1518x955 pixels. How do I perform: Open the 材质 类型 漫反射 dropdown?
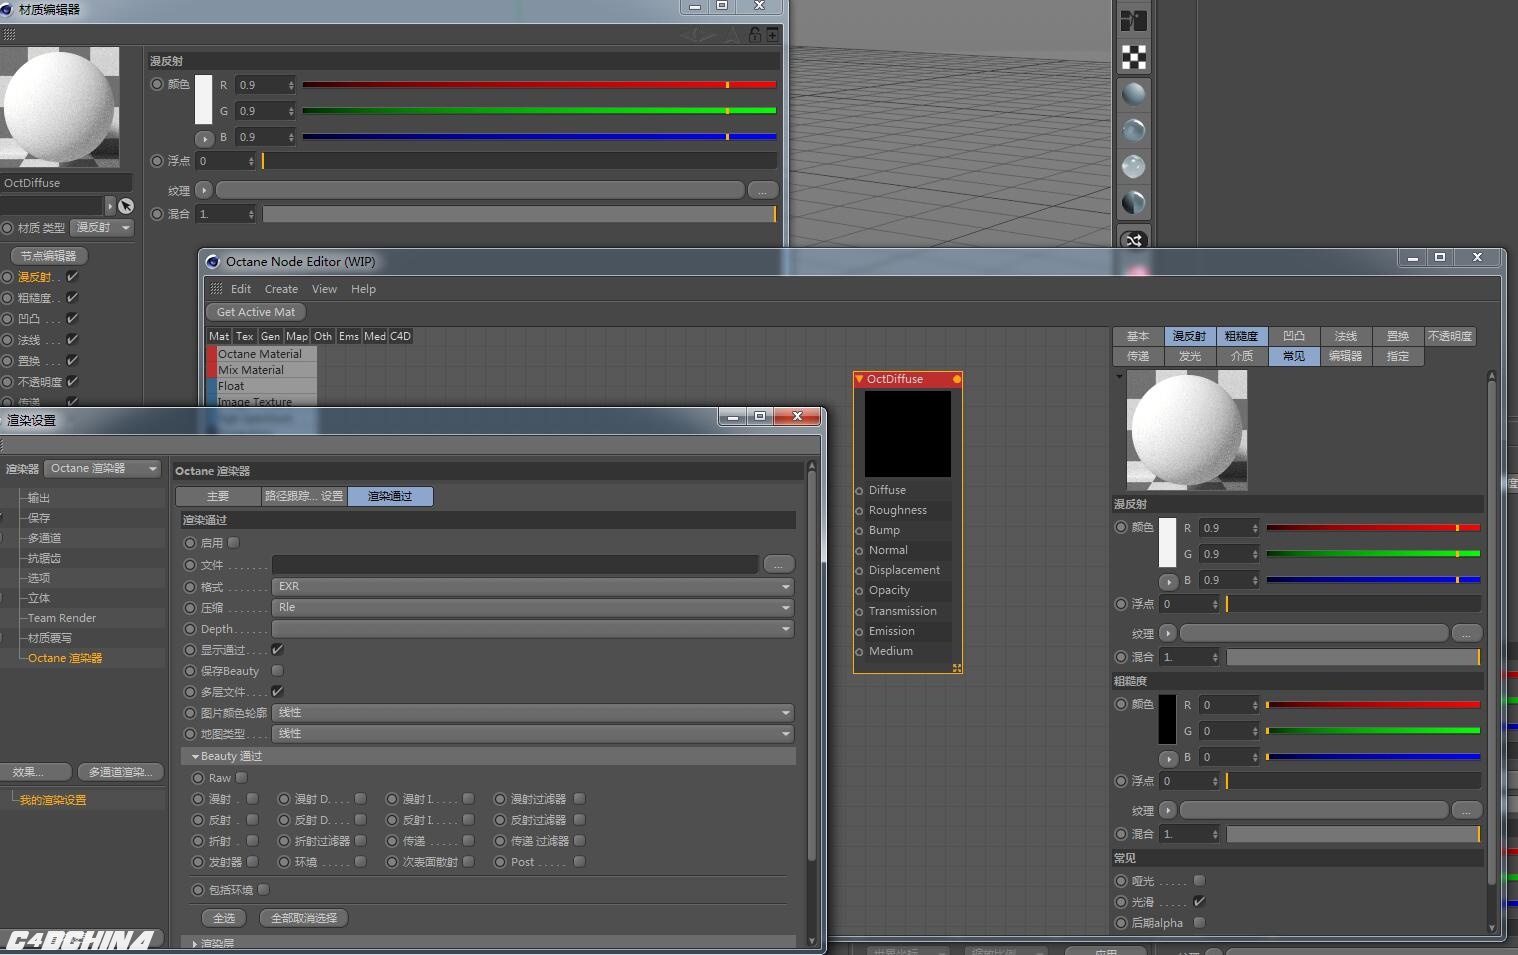(x=104, y=228)
